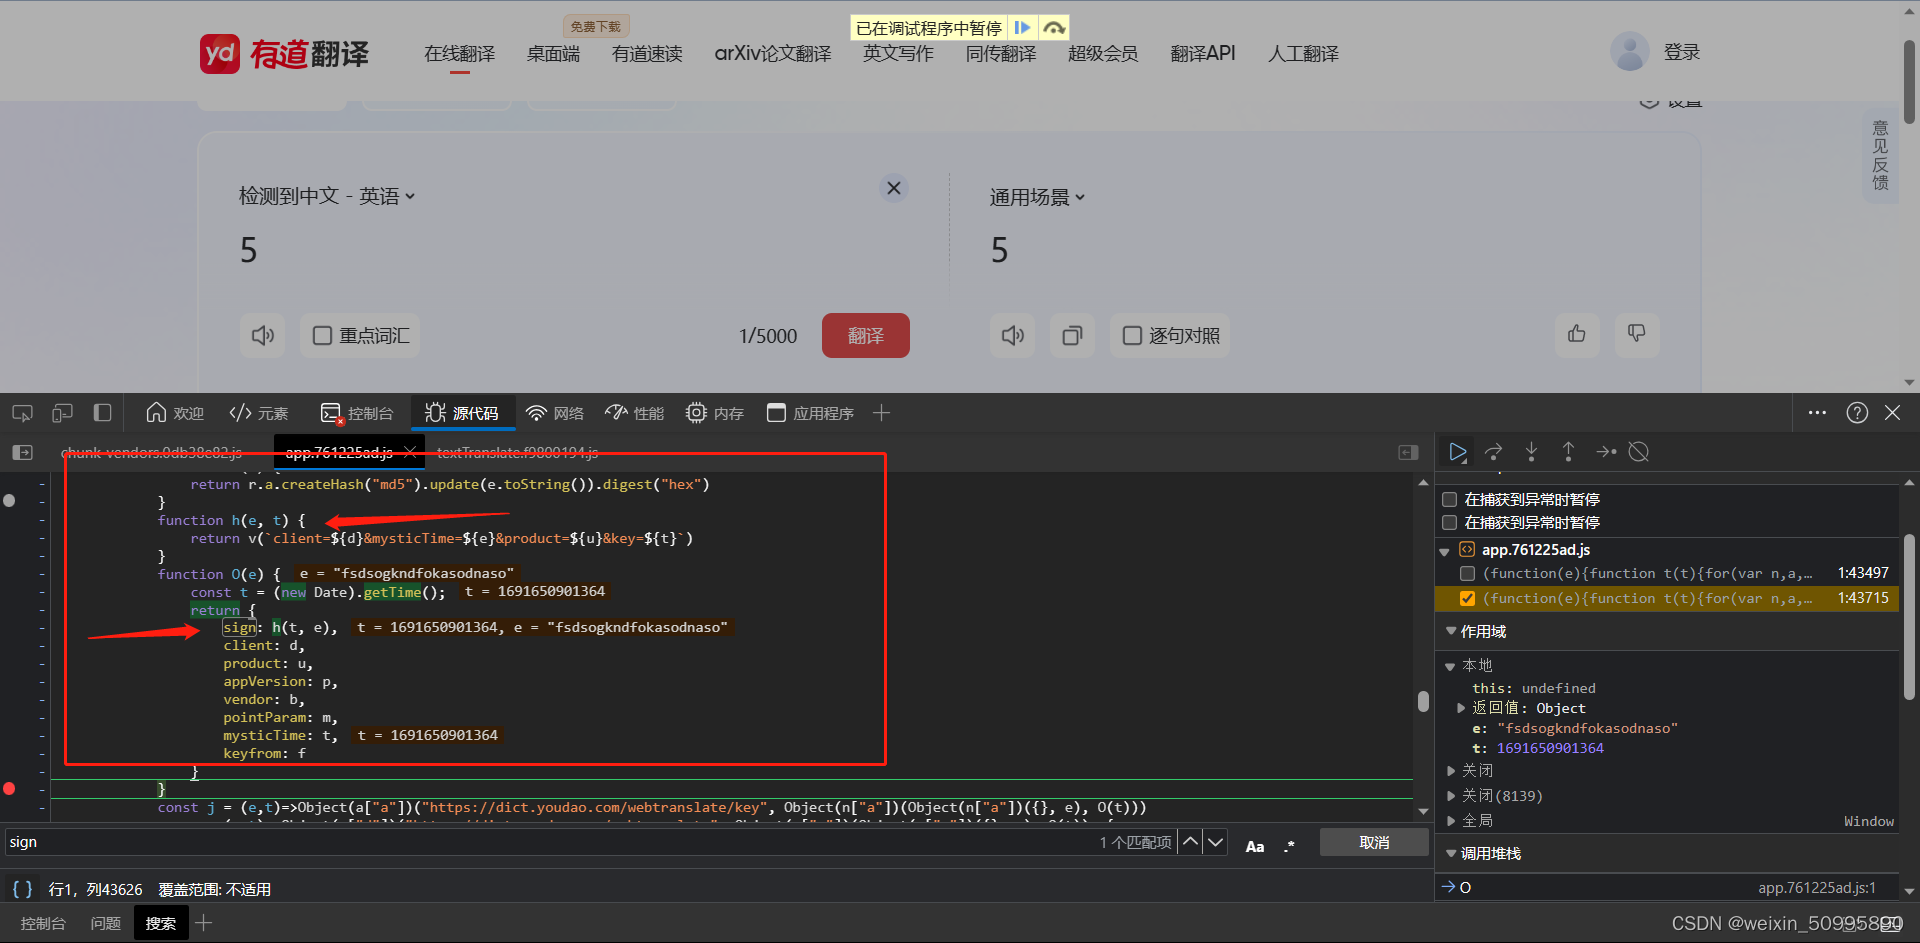Resume script execution in debugger toolbar

1457,452
